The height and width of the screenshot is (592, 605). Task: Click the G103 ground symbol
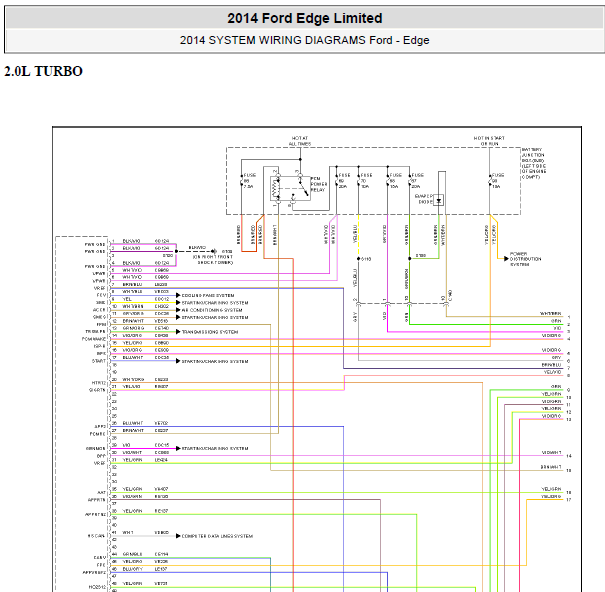(214, 251)
